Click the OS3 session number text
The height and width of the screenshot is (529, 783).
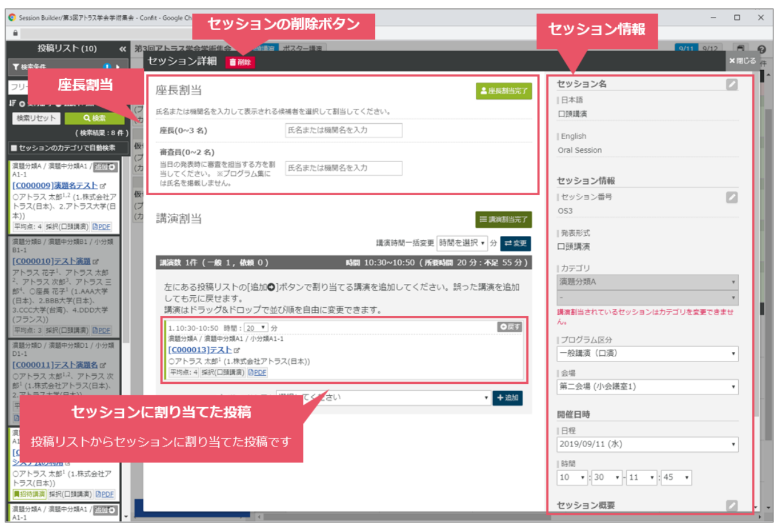coord(565,211)
